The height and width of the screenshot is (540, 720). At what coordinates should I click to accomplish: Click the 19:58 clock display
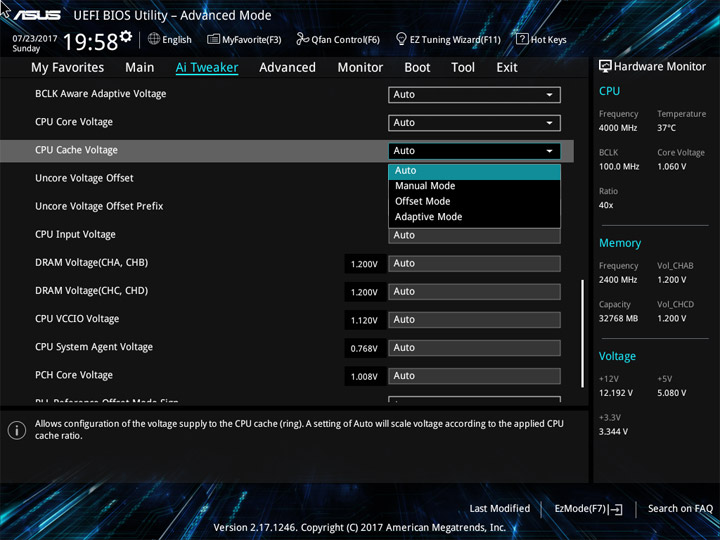[90, 42]
